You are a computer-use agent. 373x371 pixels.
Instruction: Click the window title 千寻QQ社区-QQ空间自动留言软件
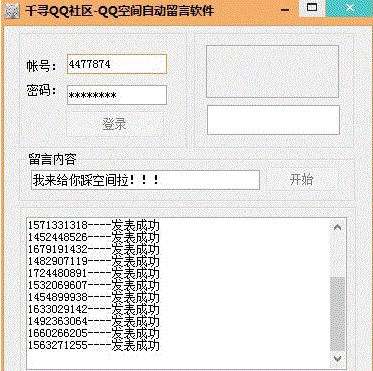(120, 11)
